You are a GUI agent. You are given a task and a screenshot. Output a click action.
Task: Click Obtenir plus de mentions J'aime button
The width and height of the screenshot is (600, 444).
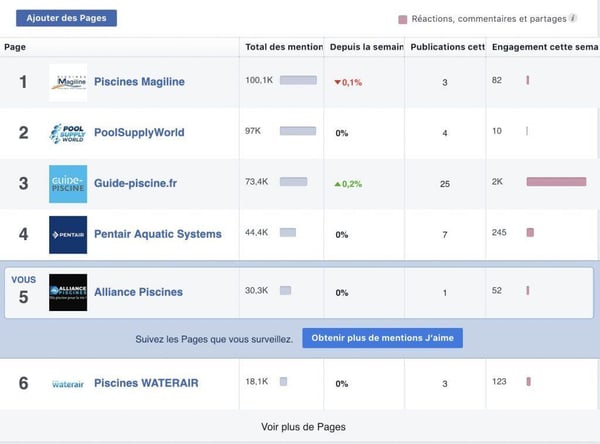tap(382, 338)
